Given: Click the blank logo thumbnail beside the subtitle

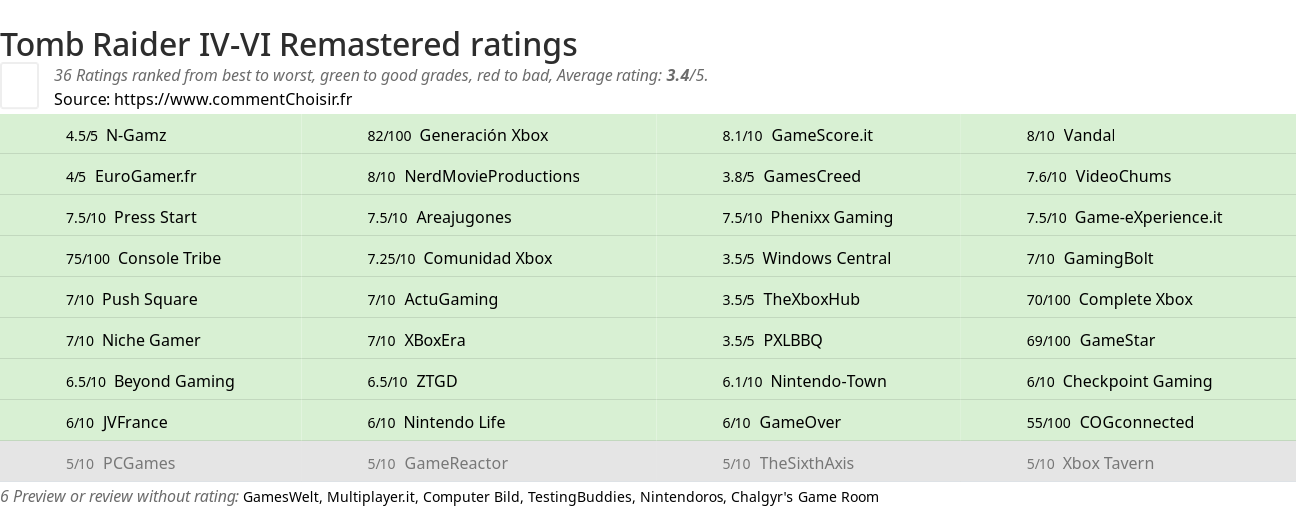Looking at the screenshot, I should click(x=19, y=85).
